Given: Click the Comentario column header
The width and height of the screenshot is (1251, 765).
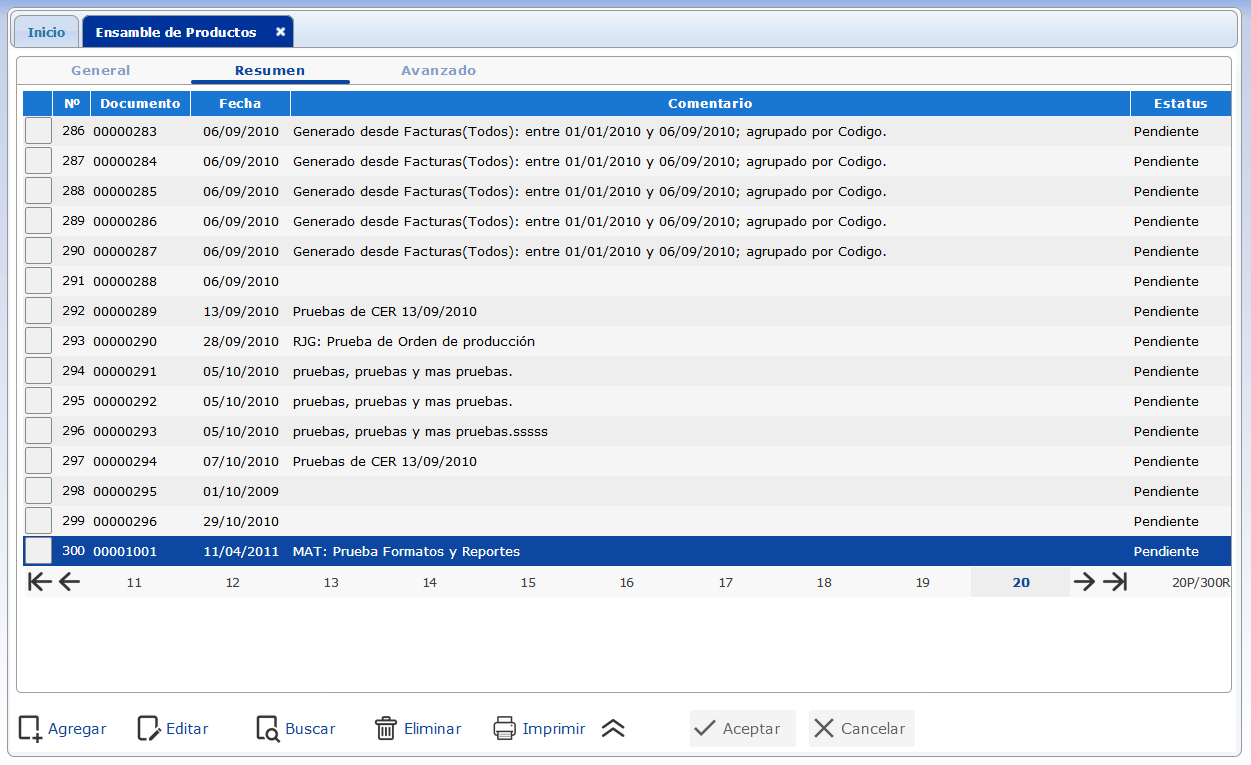Looking at the screenshot, I should (x=710, y=103).
